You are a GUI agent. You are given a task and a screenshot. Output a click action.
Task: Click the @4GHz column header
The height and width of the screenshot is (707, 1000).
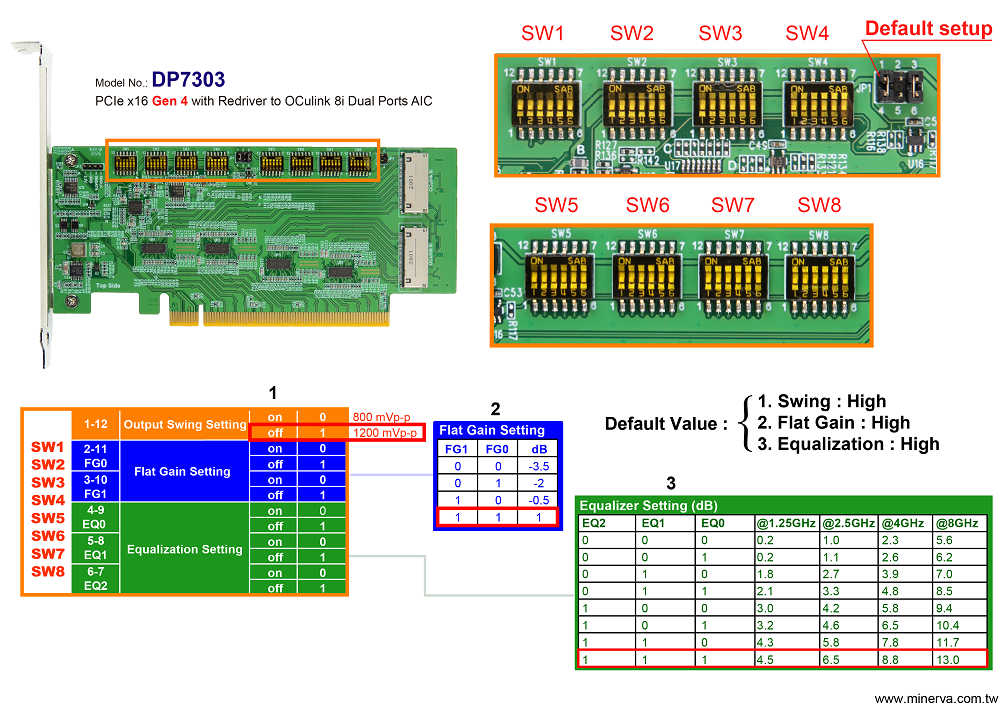click(904, 523)
